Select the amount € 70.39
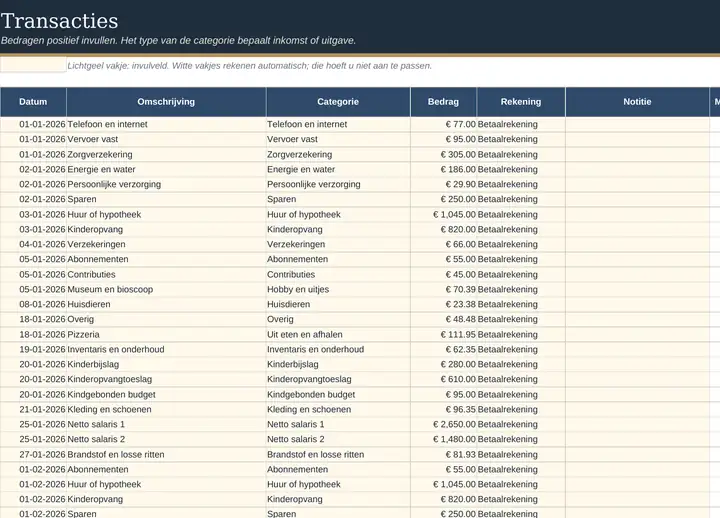The height and width of the screenshot is (518, 720). (444, 289)
